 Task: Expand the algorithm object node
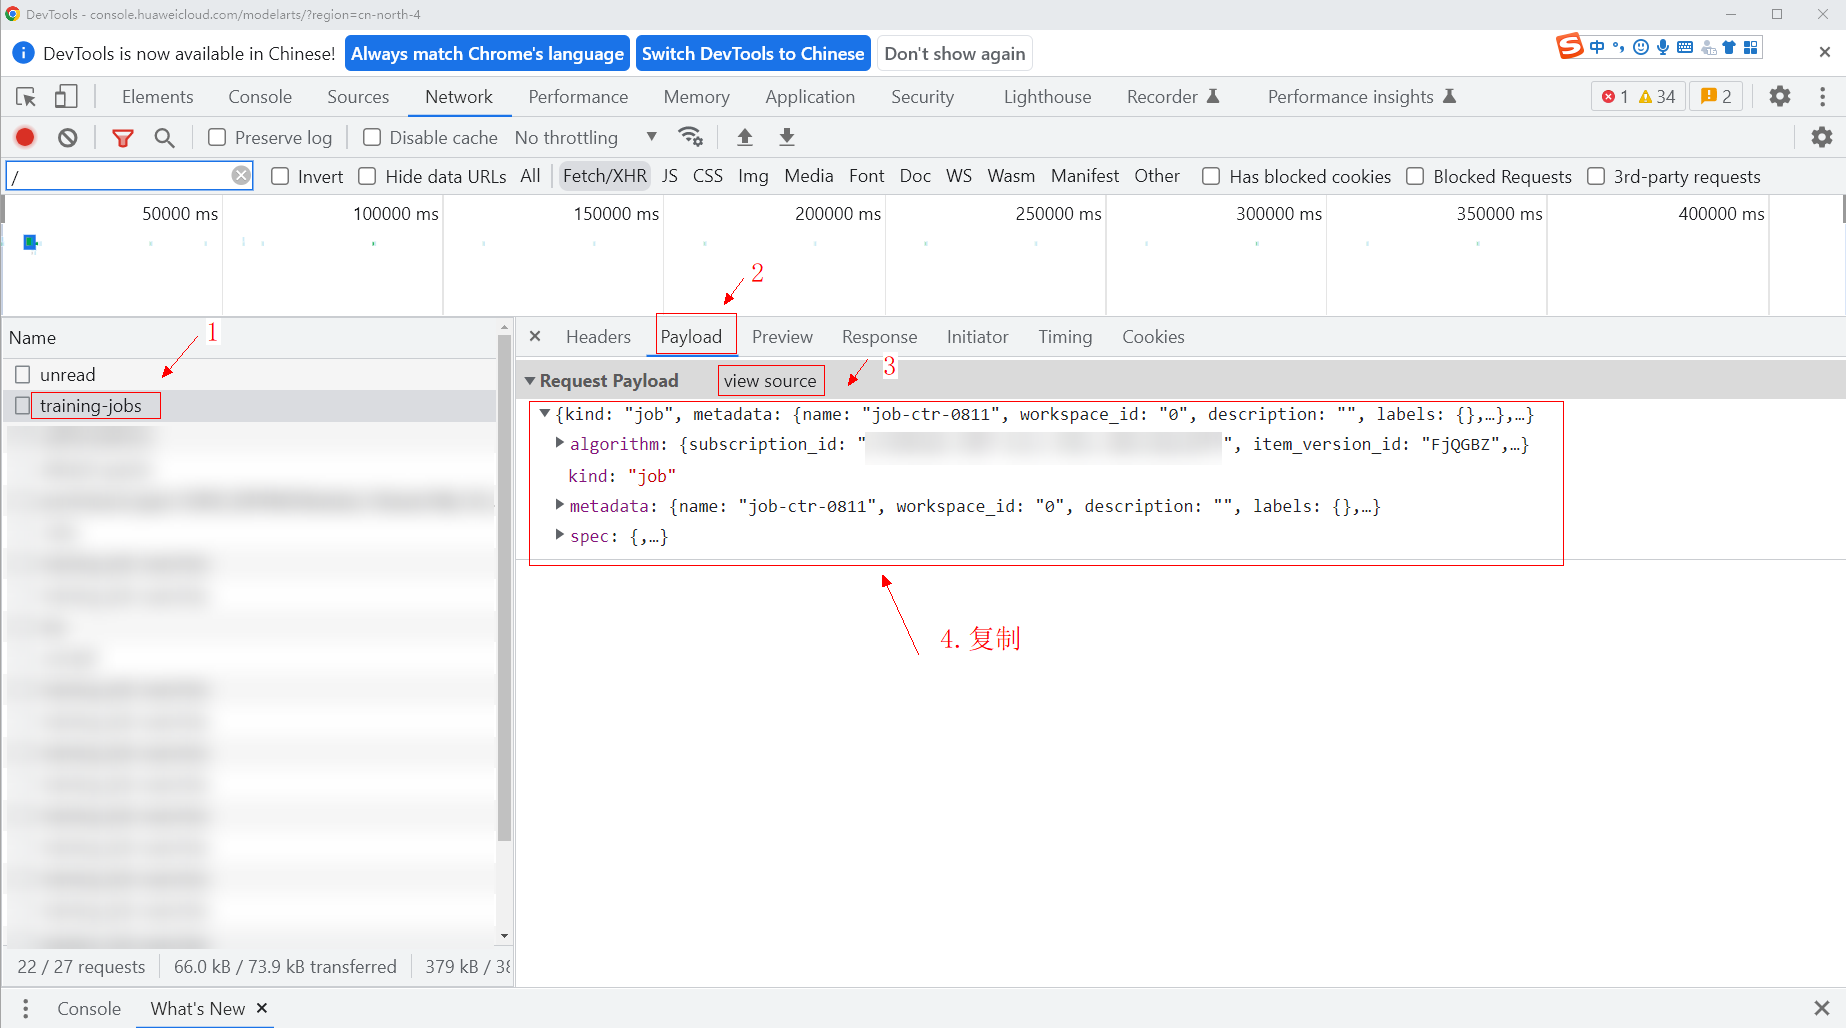tap(560, 442)
